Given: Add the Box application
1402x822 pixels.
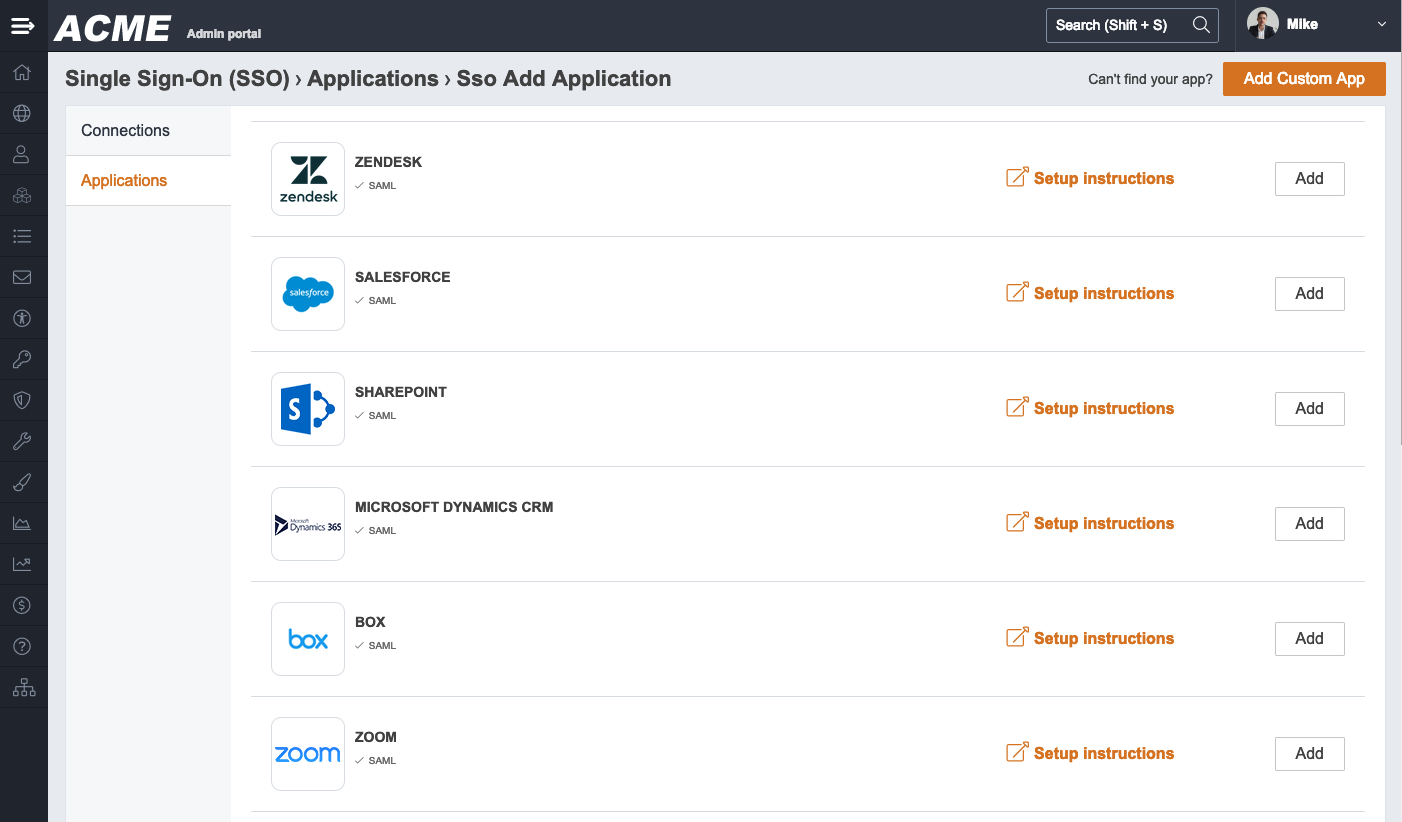Looking at the screenshot, I should 1309,639.
